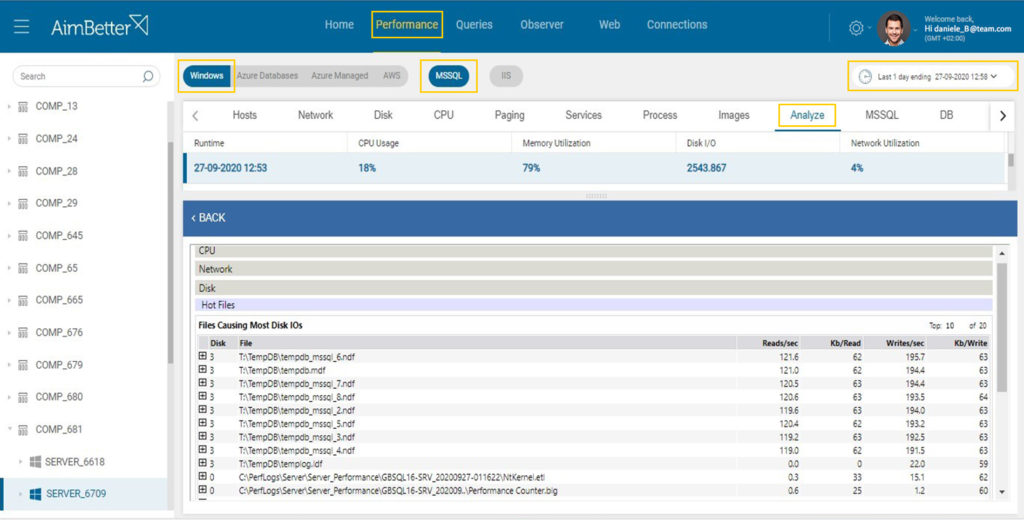Open the Observer menu
The width and height of the screenshot is (1024, 520).
tap(541, 25)
